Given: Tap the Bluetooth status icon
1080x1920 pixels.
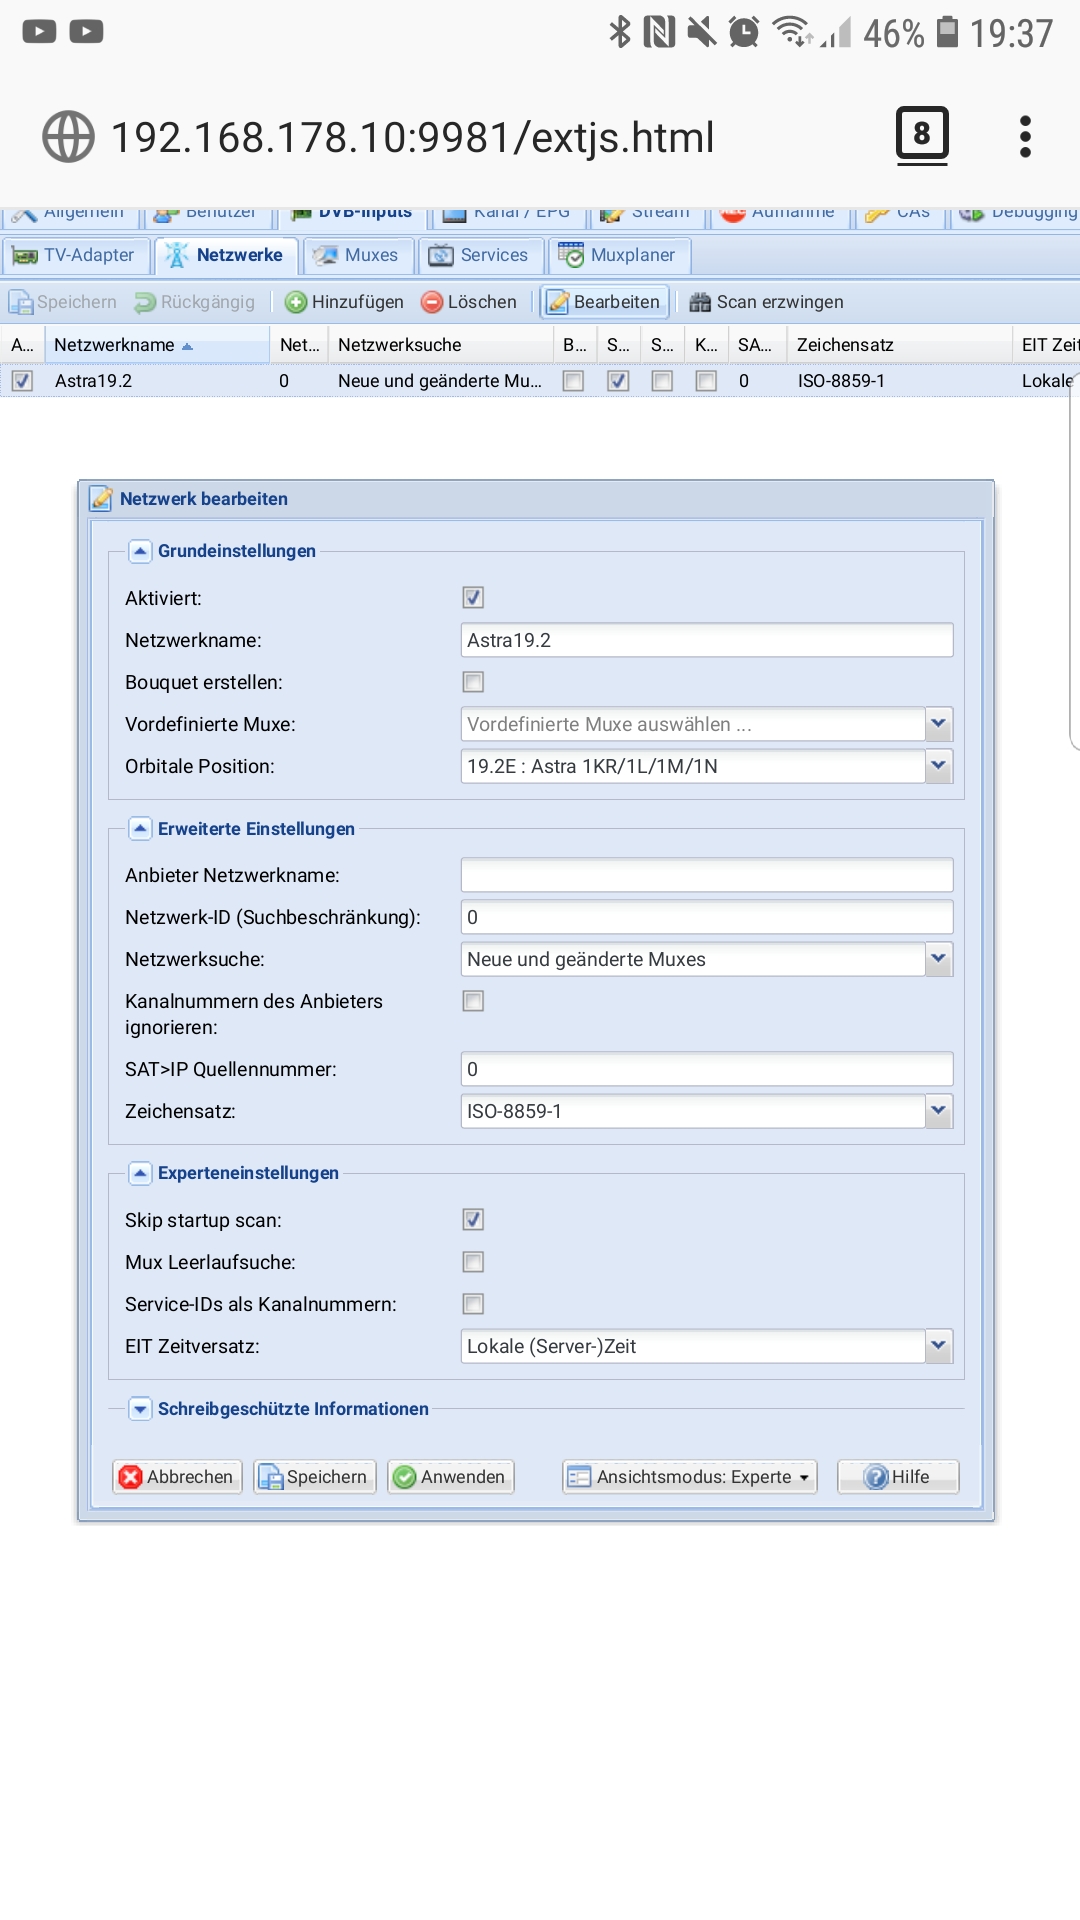Looking at the screenshot, I should (x=620, y=32).
